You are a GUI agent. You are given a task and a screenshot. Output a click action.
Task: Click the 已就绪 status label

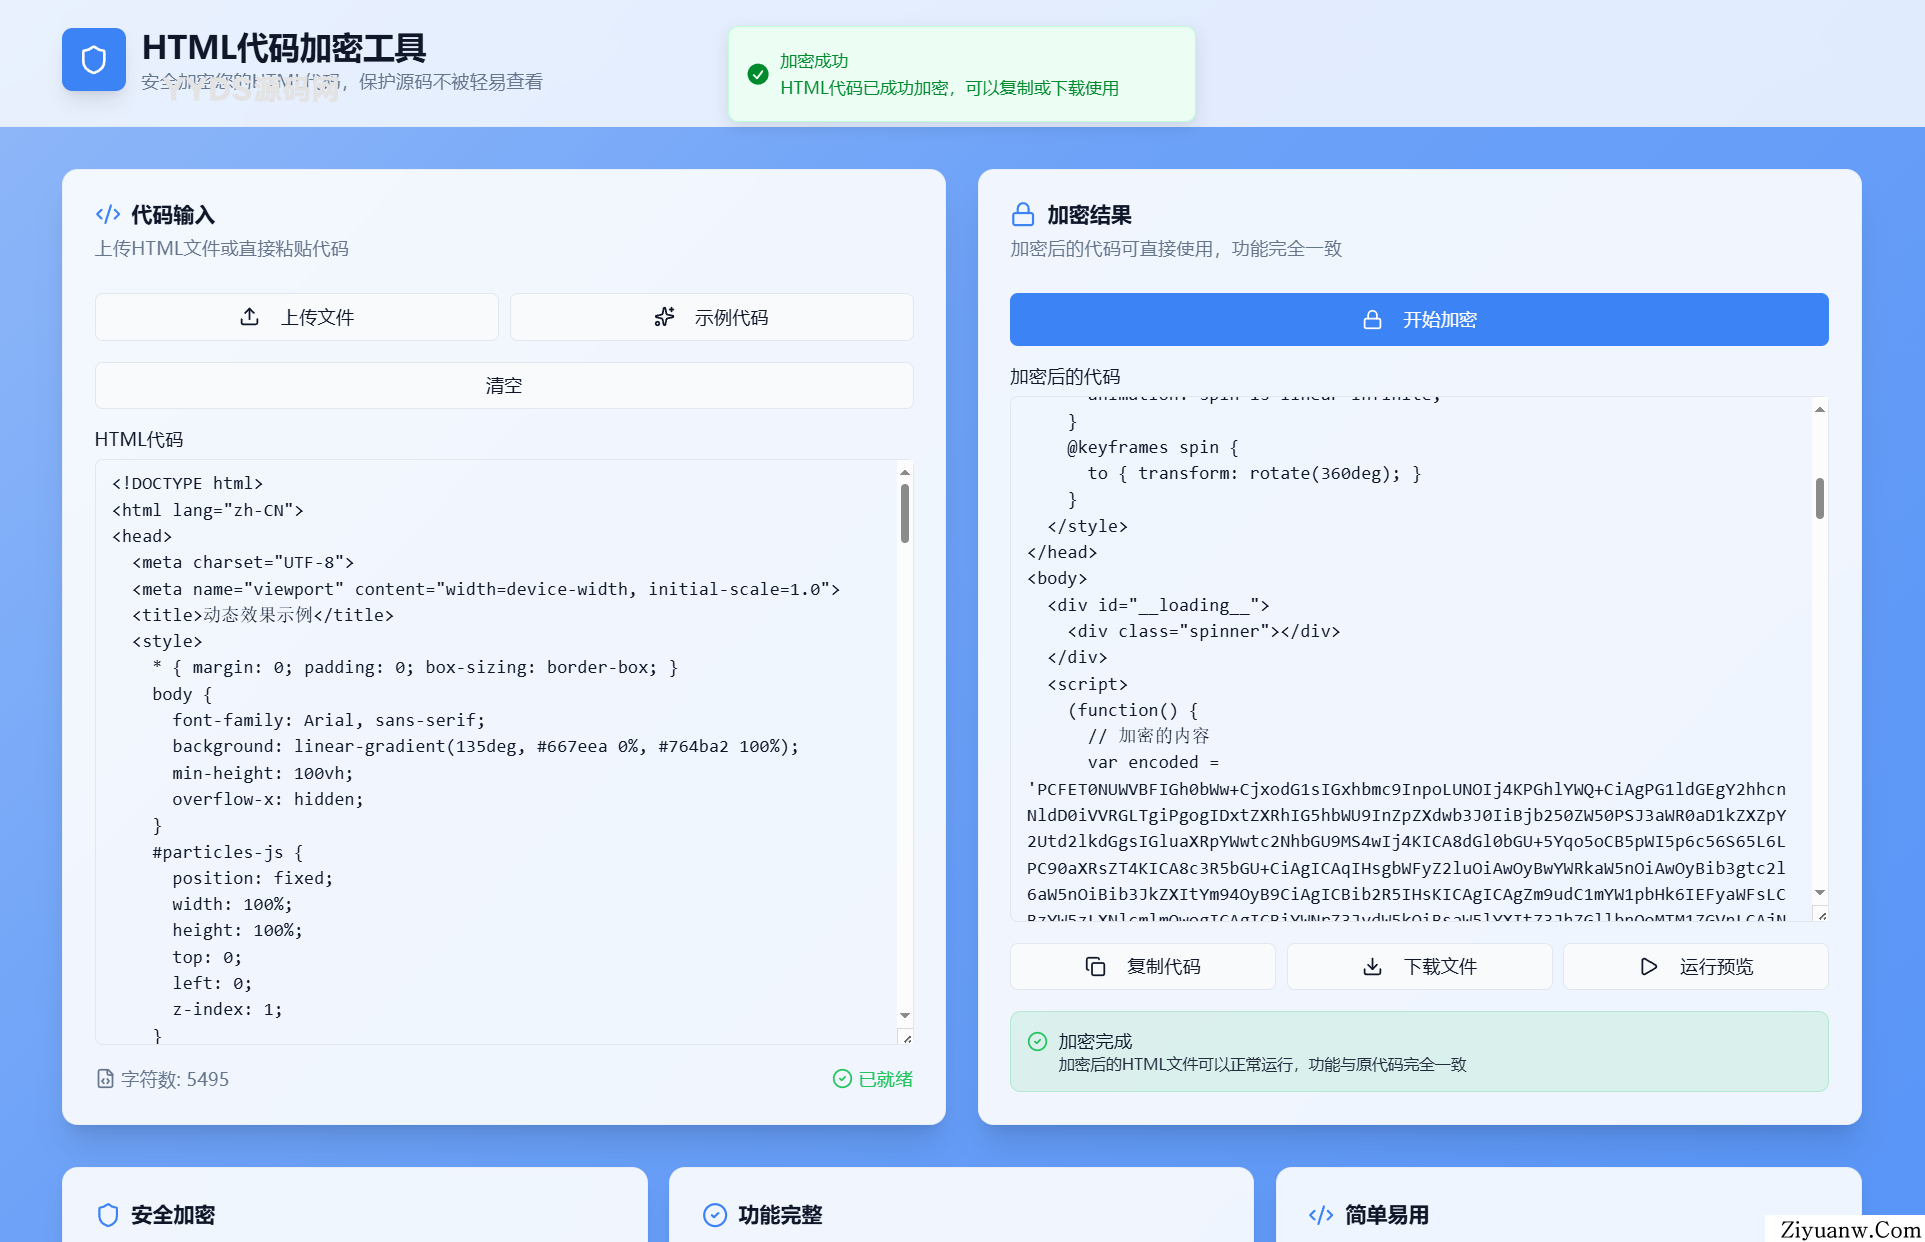pyautogui.click(x=886, y=1079)
